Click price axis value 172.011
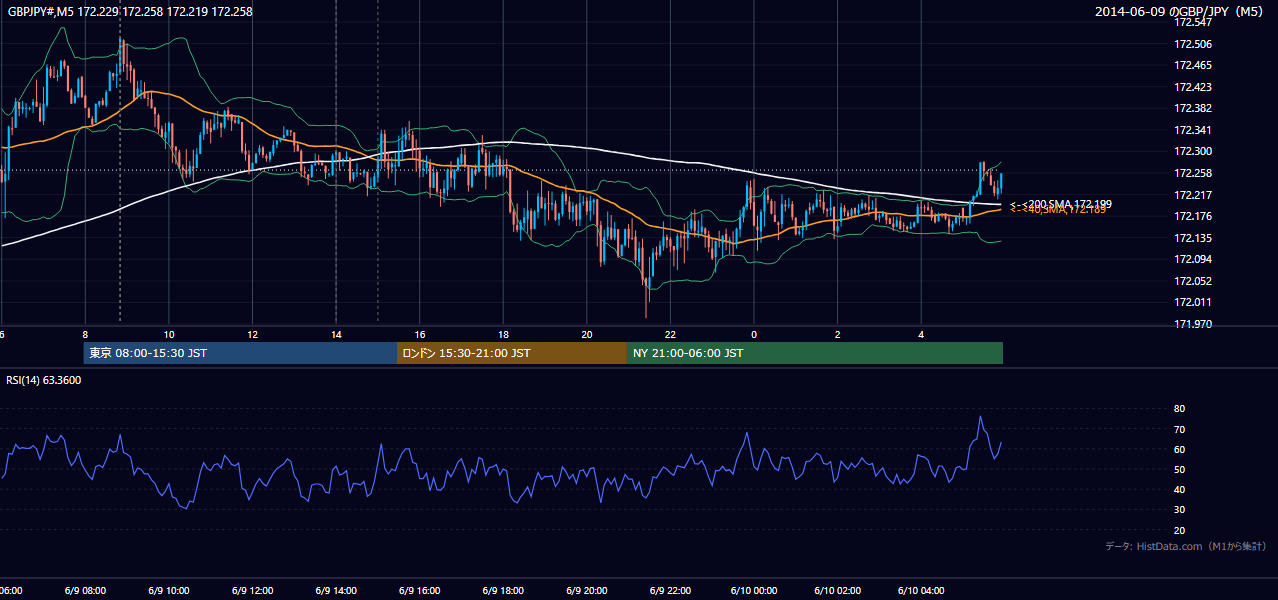 (x=1192, y=302)
